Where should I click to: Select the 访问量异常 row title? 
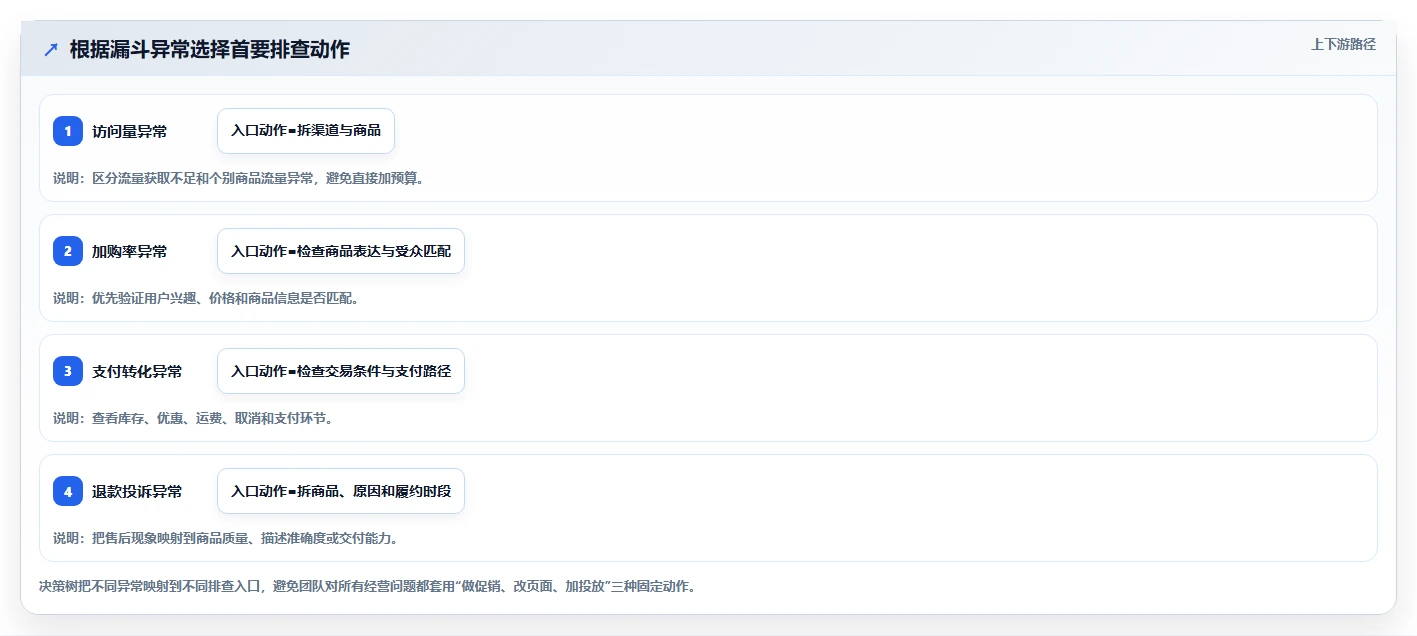[130, 131]
